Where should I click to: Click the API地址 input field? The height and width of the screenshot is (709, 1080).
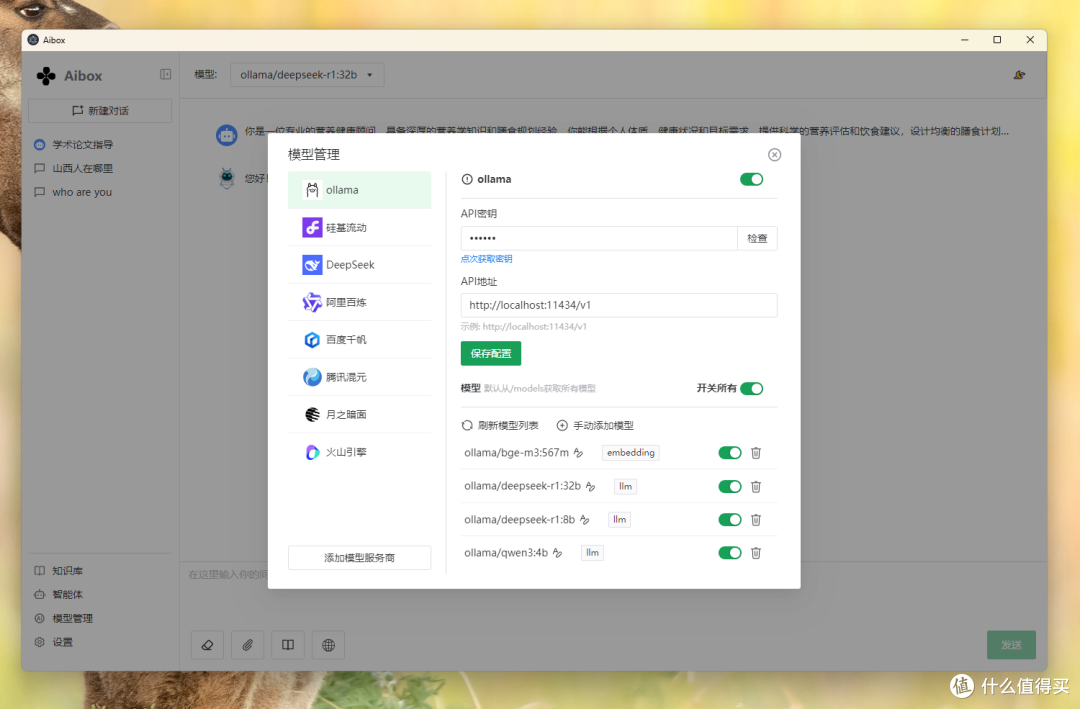[x=619, y=305]
